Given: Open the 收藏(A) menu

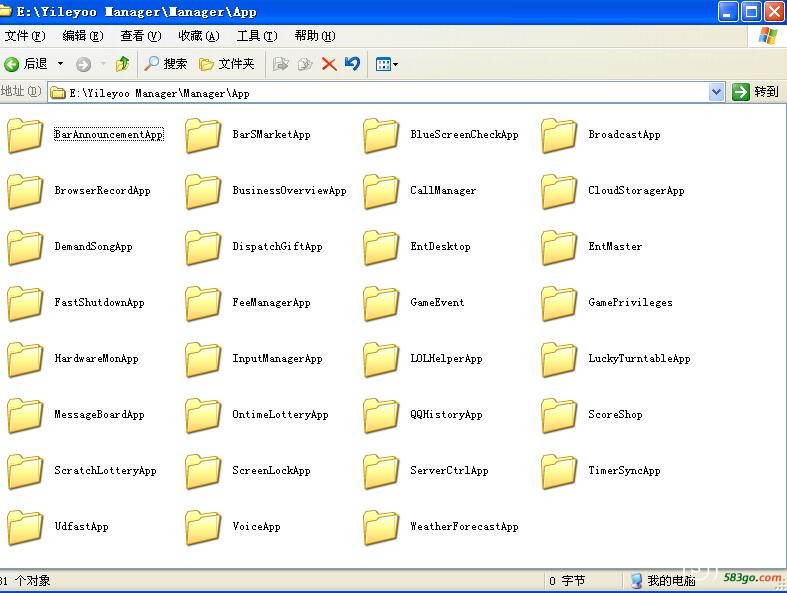Looking at the screenshot, I should click(x=199, y=36).
